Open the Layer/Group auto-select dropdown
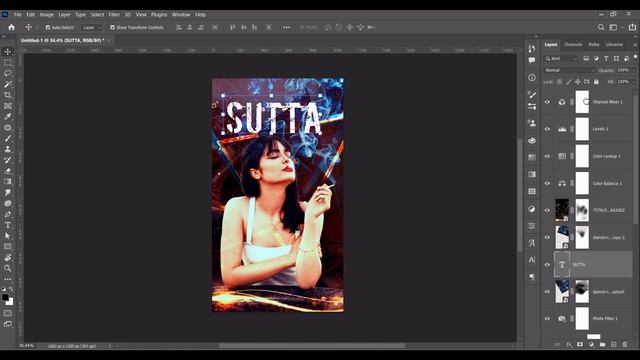The width and height of the screenshot is (640, 360). tap(92, 27)
